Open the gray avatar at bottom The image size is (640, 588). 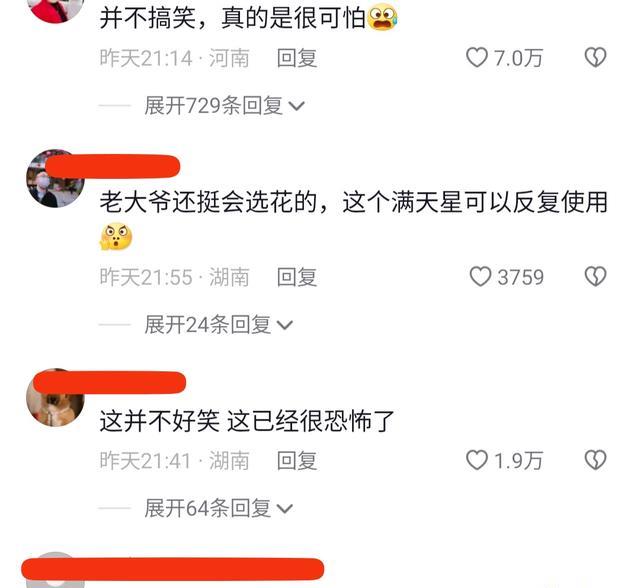pyautogui.click(x=55, y=570)
